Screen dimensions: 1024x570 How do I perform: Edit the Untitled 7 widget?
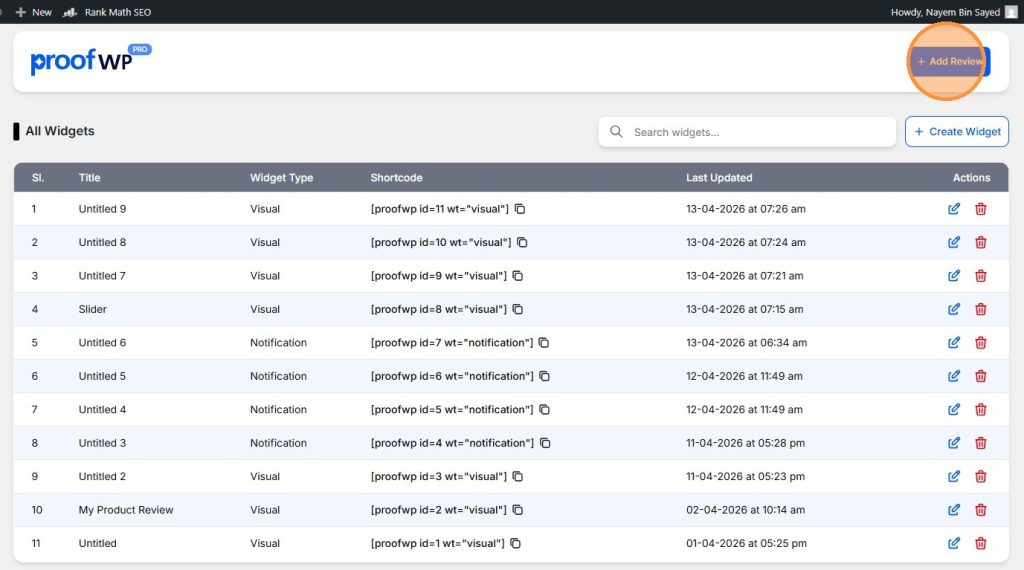pyautogui.click(x=953, y=276)
